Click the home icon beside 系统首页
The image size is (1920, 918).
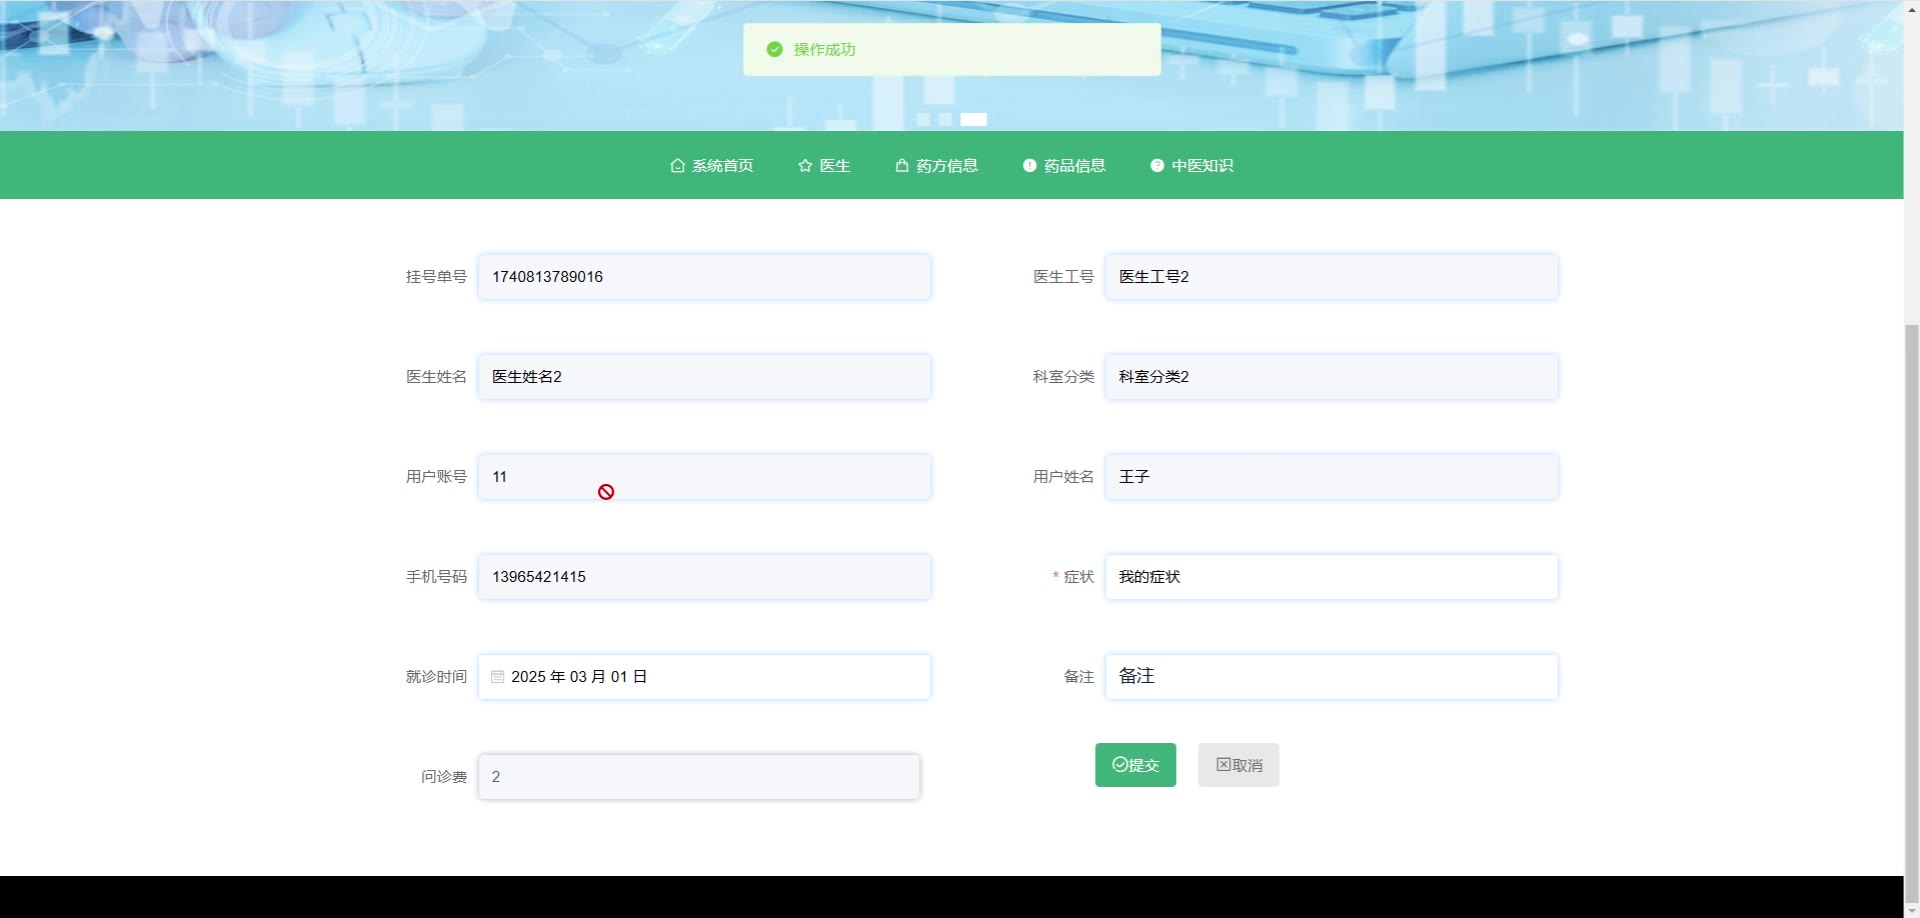tap(677, 166)
